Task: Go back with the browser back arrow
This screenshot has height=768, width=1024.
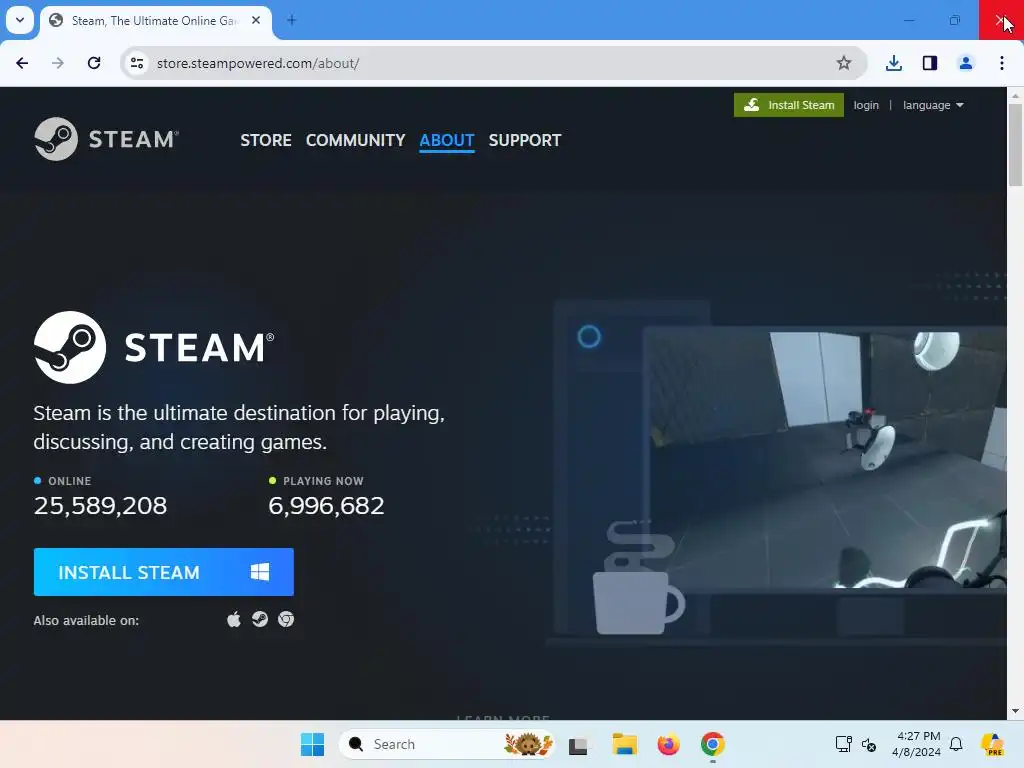Action: [22, 63]
